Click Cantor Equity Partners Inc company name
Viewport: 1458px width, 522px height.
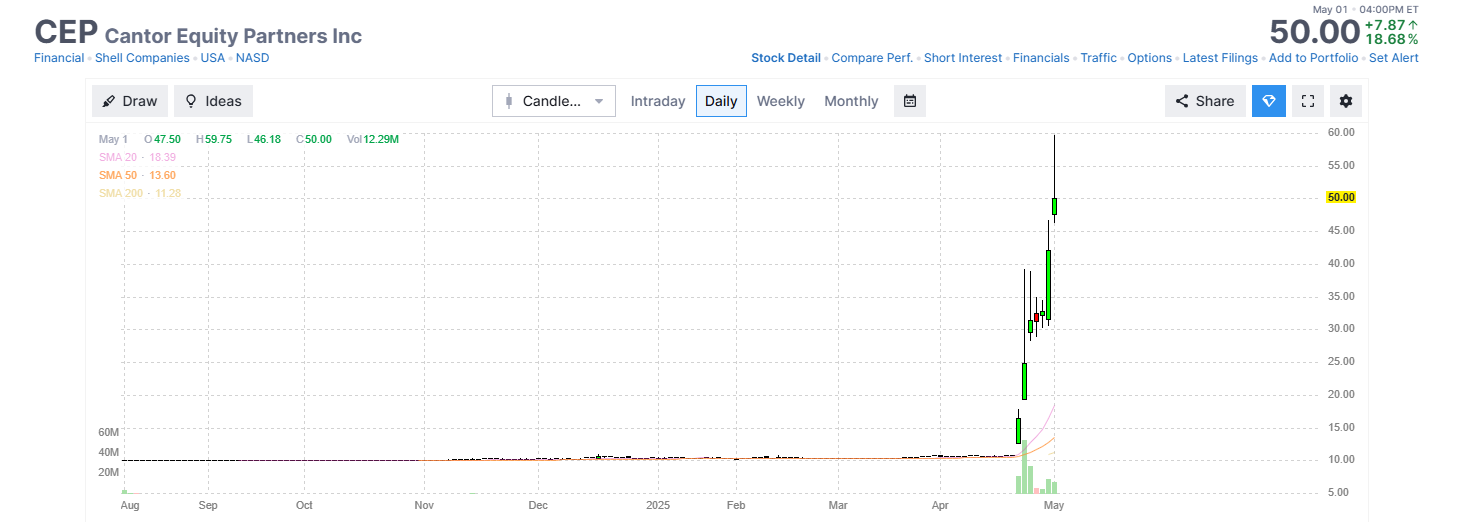click(x=233, y=36)
